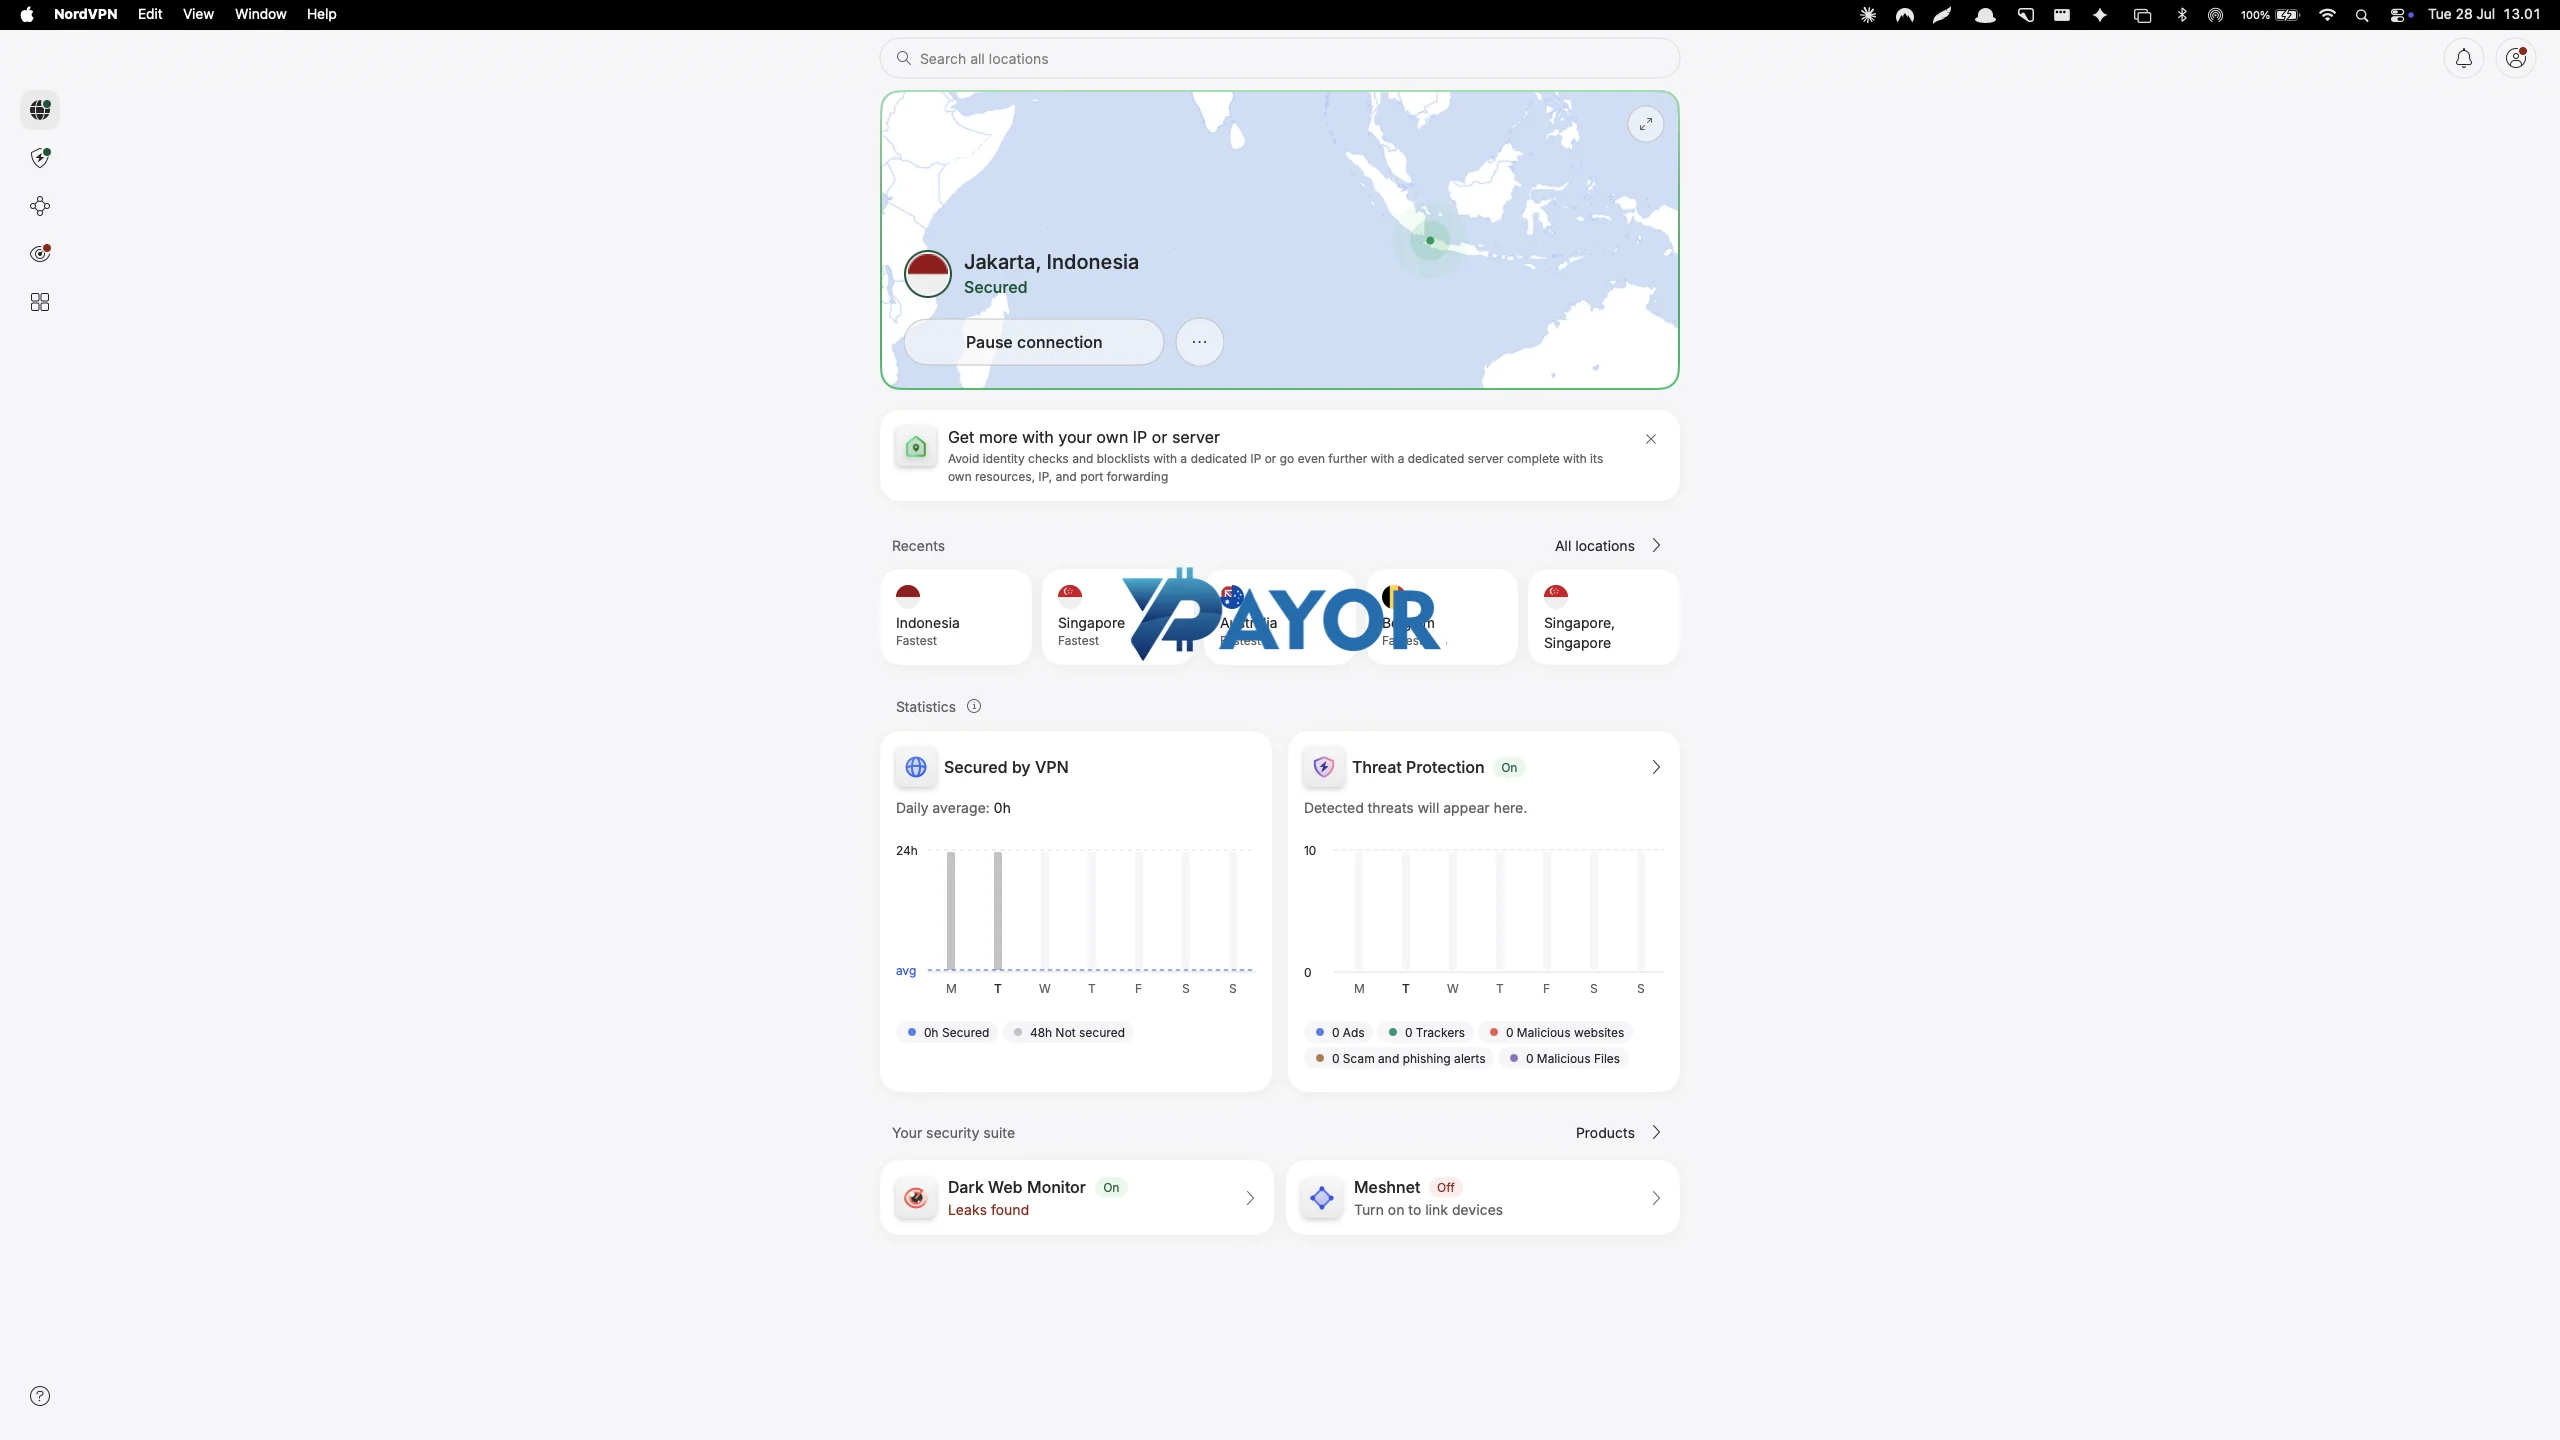Click the Meshnet card icon
The image size is (2560, 1440).
pos(1321,1198)
